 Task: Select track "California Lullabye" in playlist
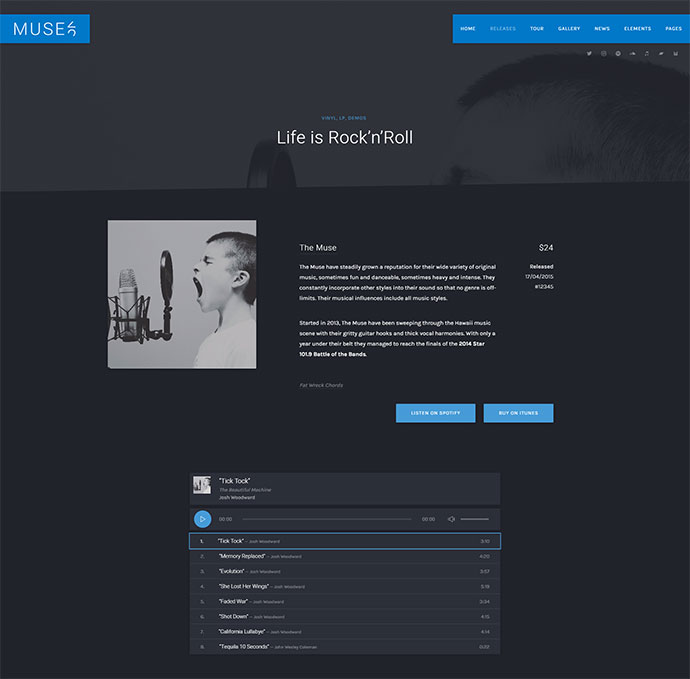(x=345, y=631)
